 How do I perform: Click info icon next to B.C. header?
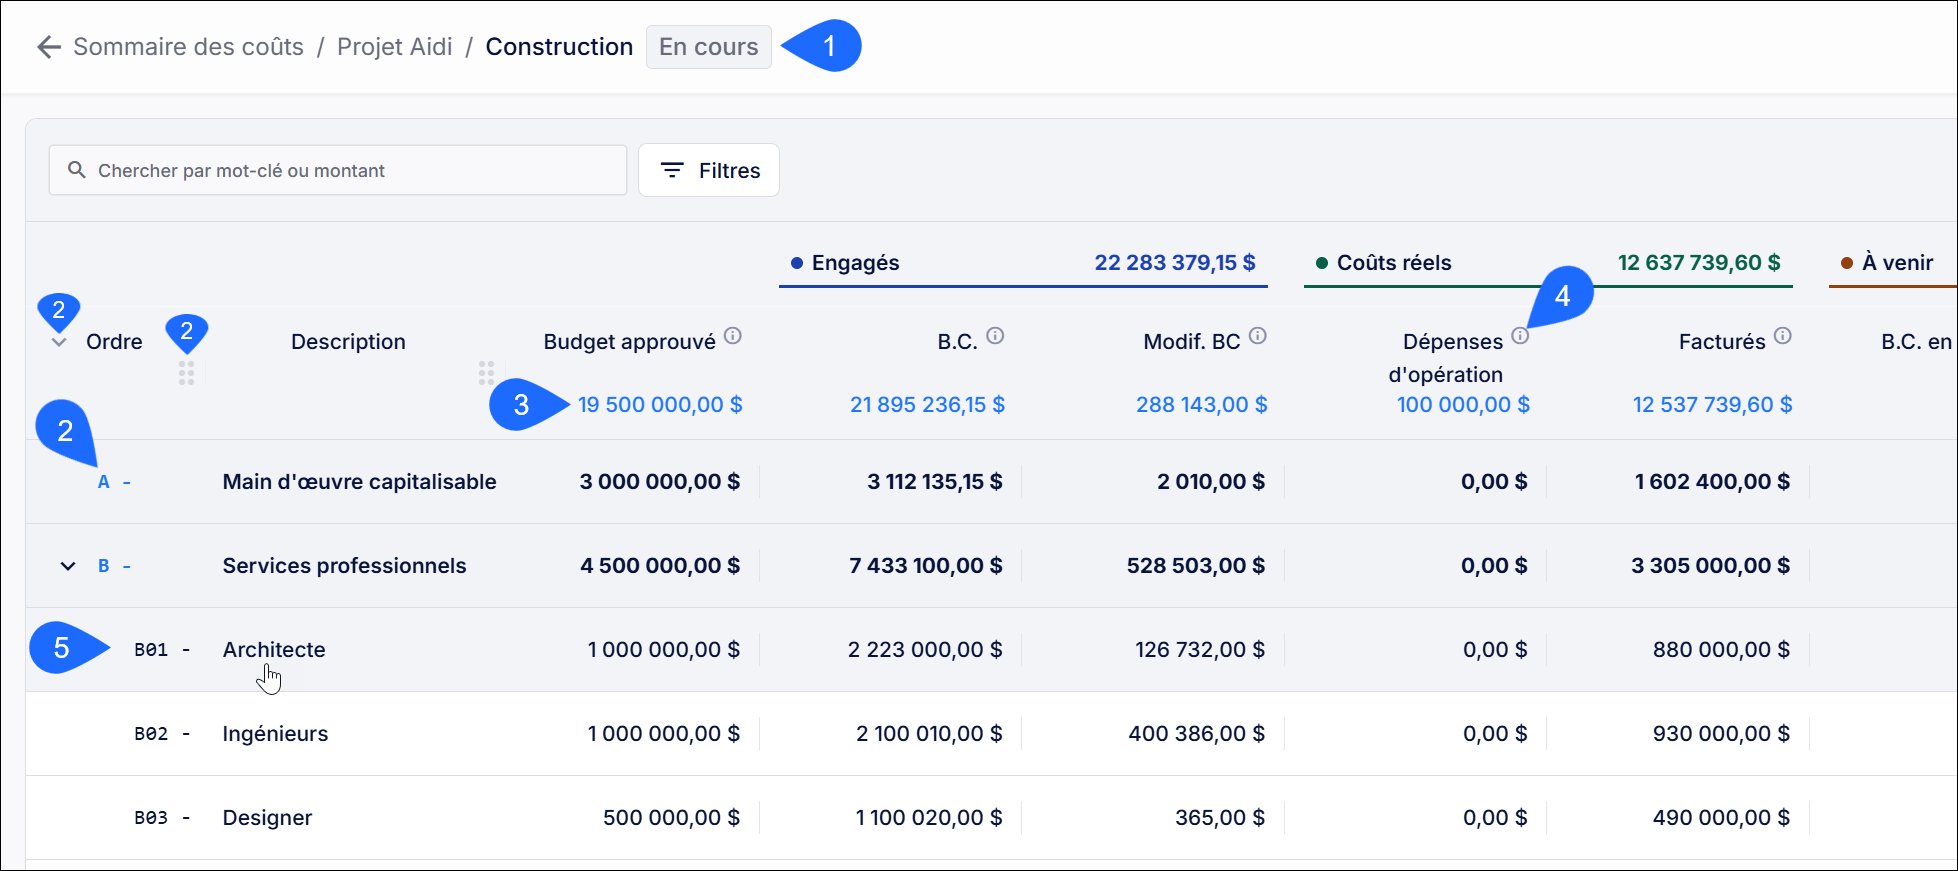pyautogui.click(x=995, y=336)
